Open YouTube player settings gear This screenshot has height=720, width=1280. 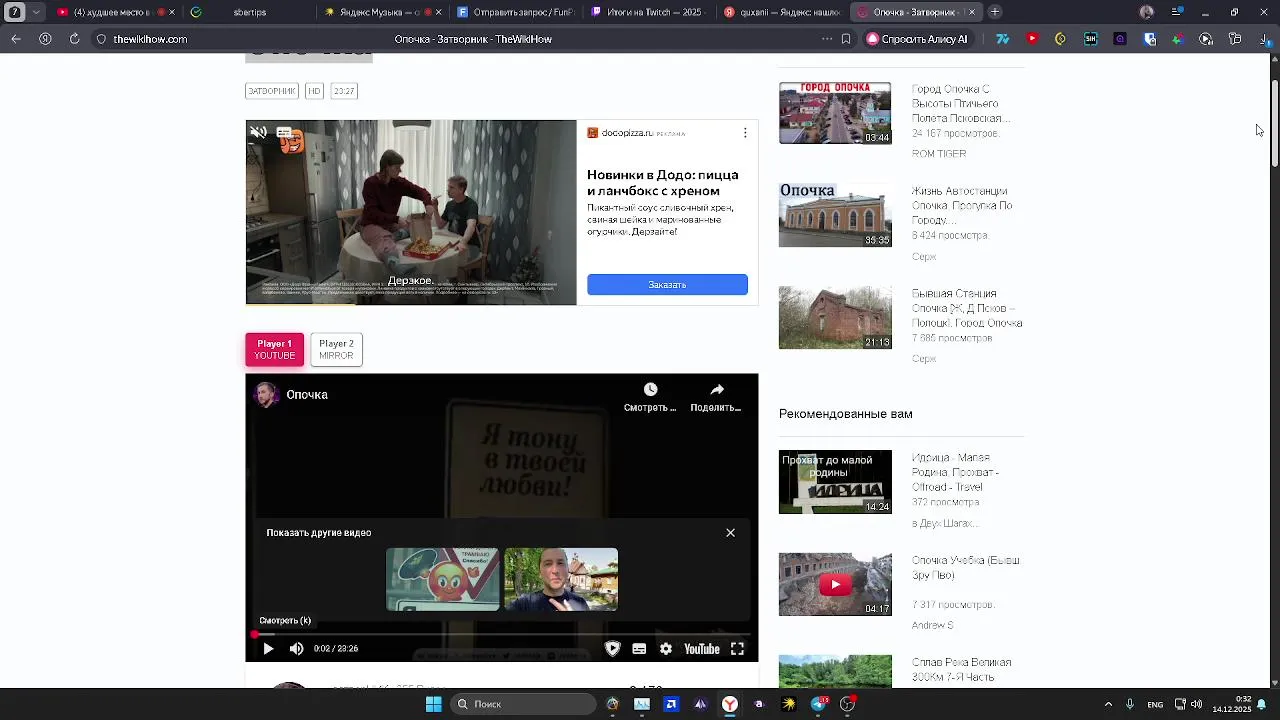666,649
